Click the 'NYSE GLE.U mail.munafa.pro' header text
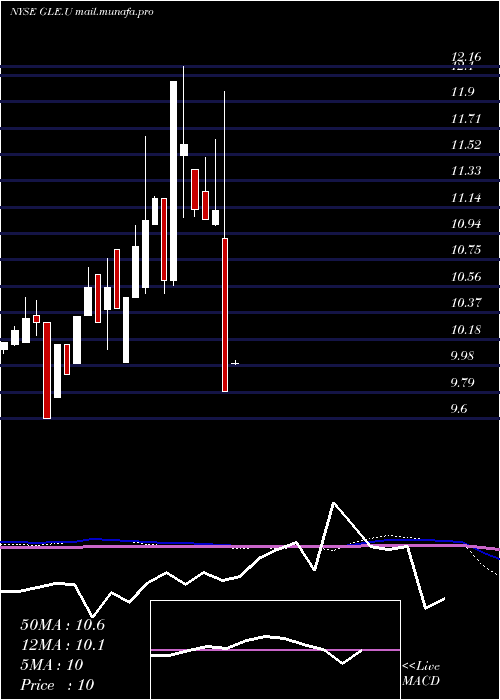Screen dimensions: 500x700 coord(81,12)
